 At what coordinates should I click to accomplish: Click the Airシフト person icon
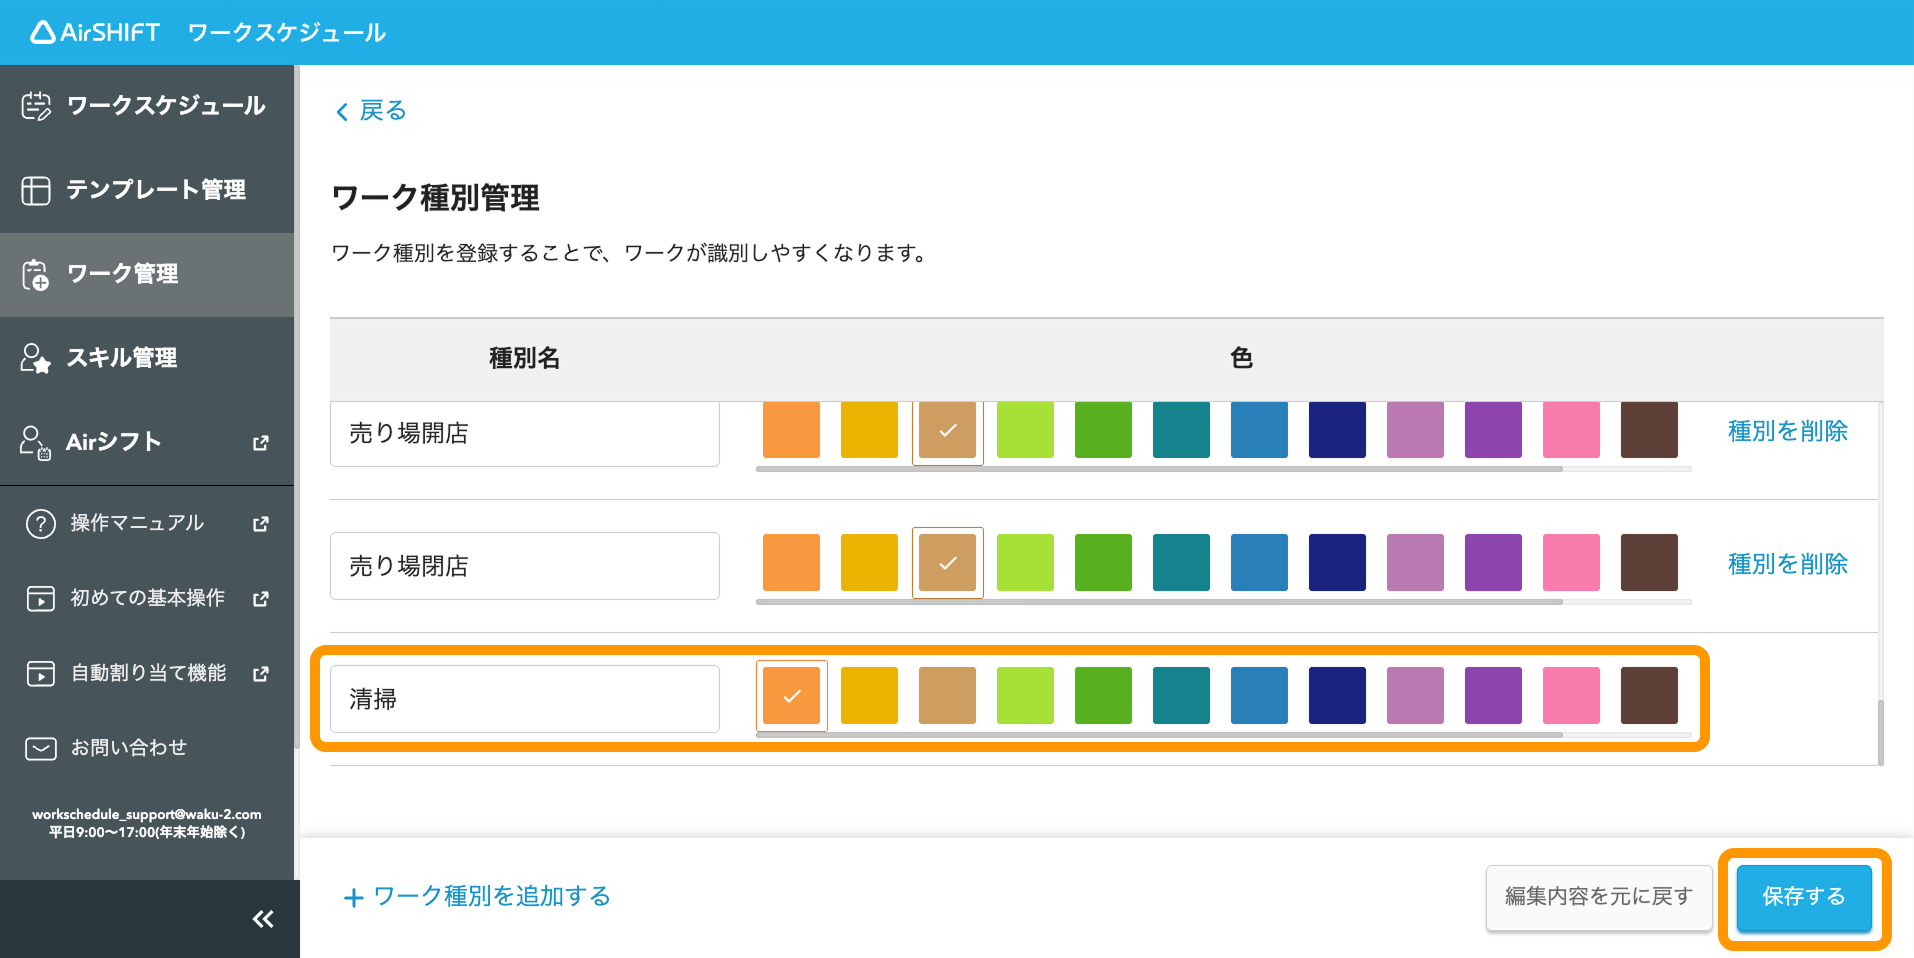[x=36, y=442]
